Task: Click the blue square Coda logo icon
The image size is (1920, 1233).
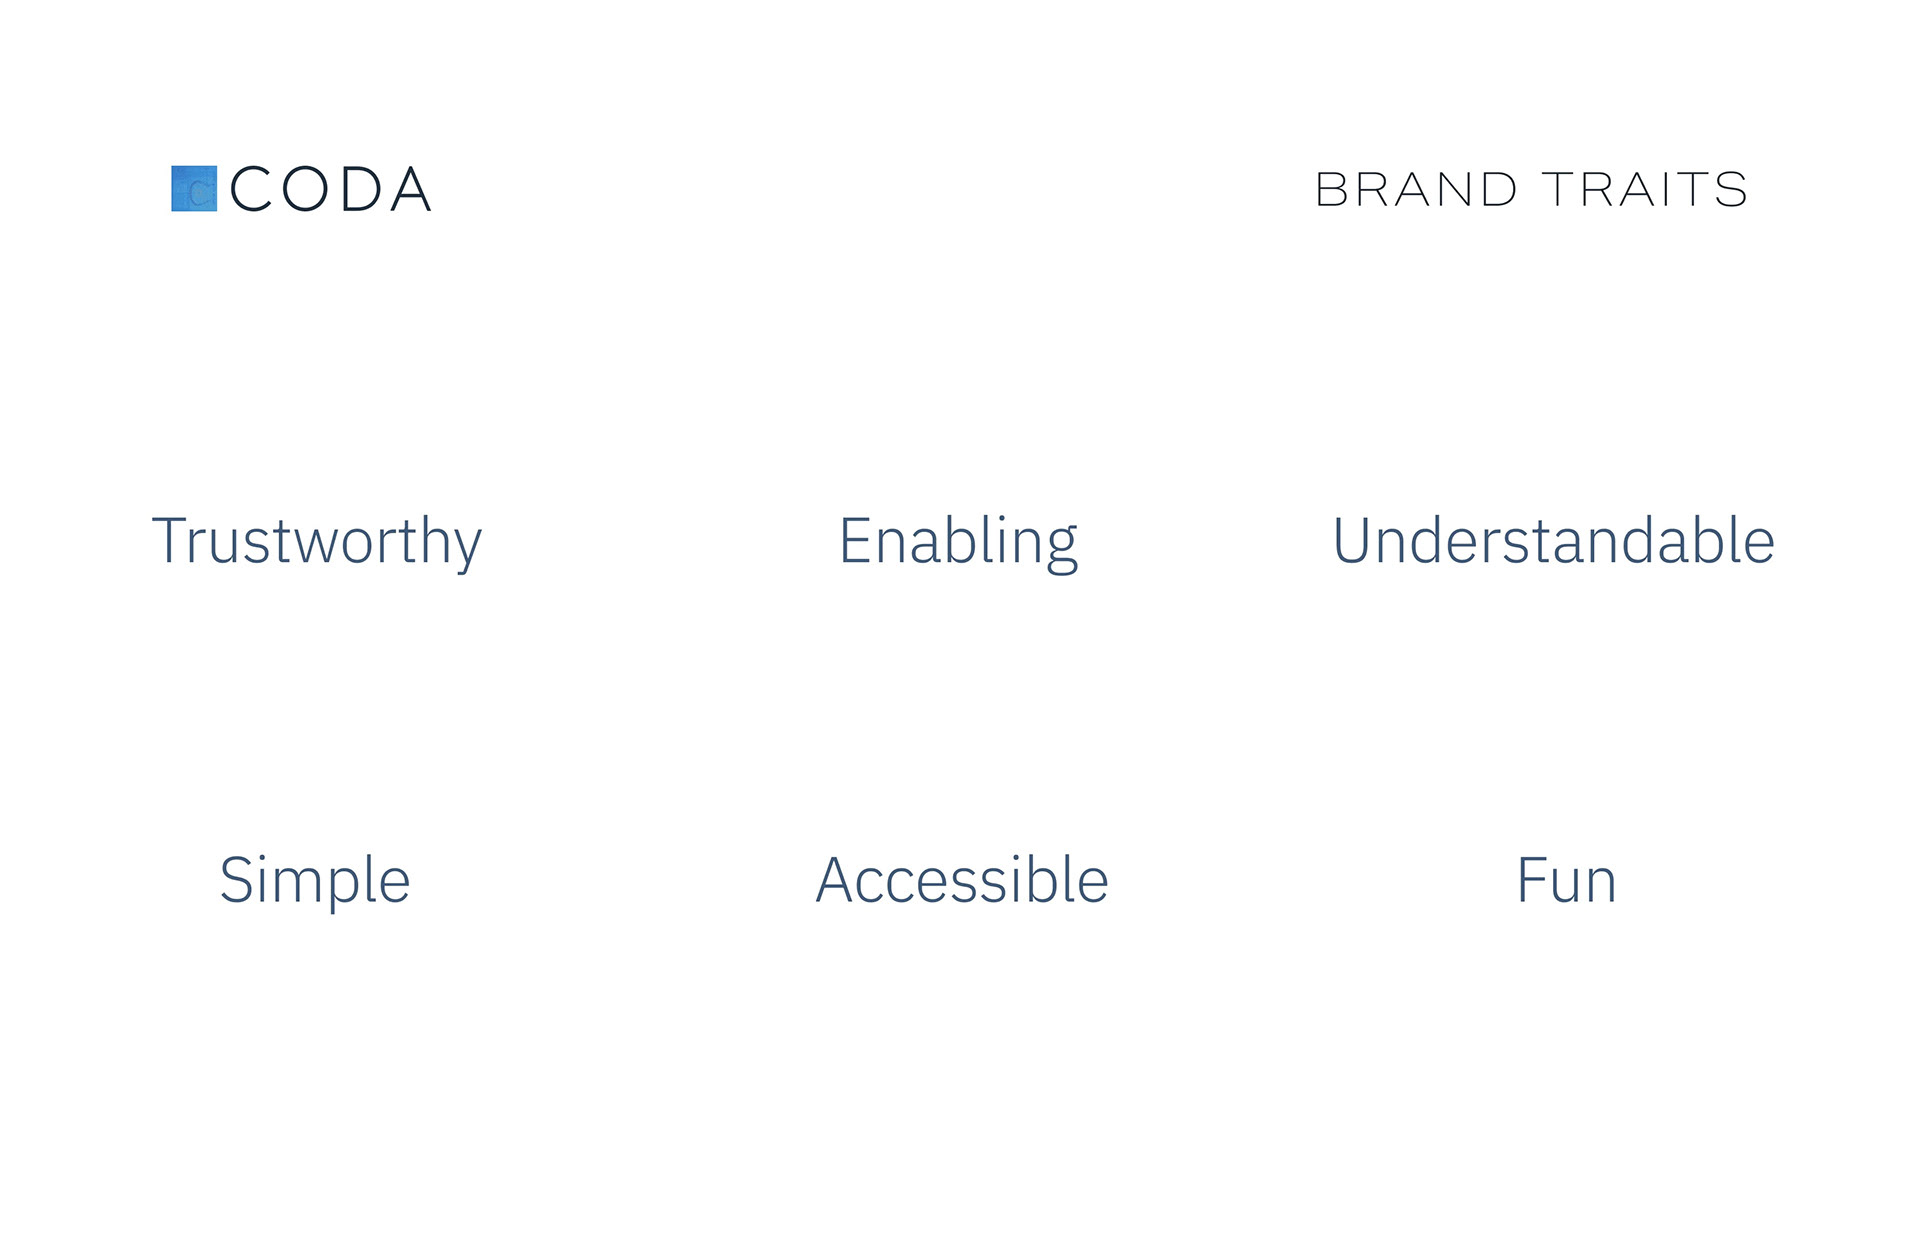Action: 194,188
